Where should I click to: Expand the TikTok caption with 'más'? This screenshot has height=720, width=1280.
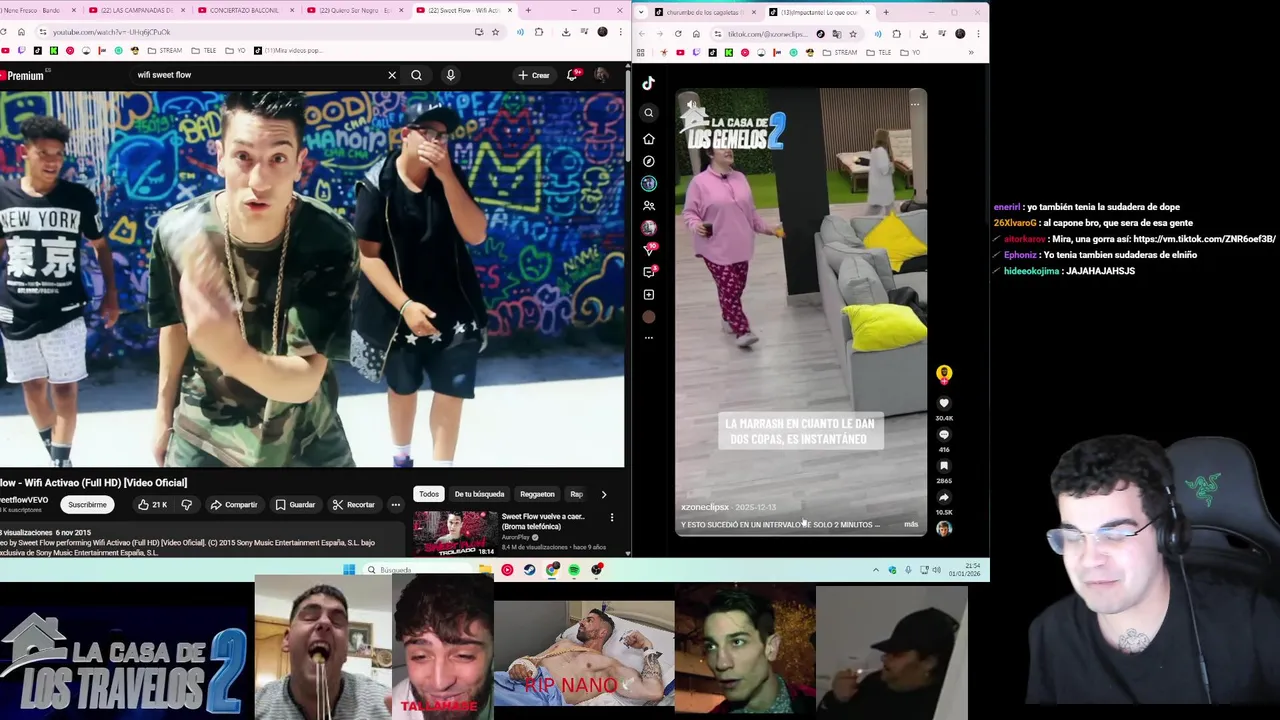911,524
